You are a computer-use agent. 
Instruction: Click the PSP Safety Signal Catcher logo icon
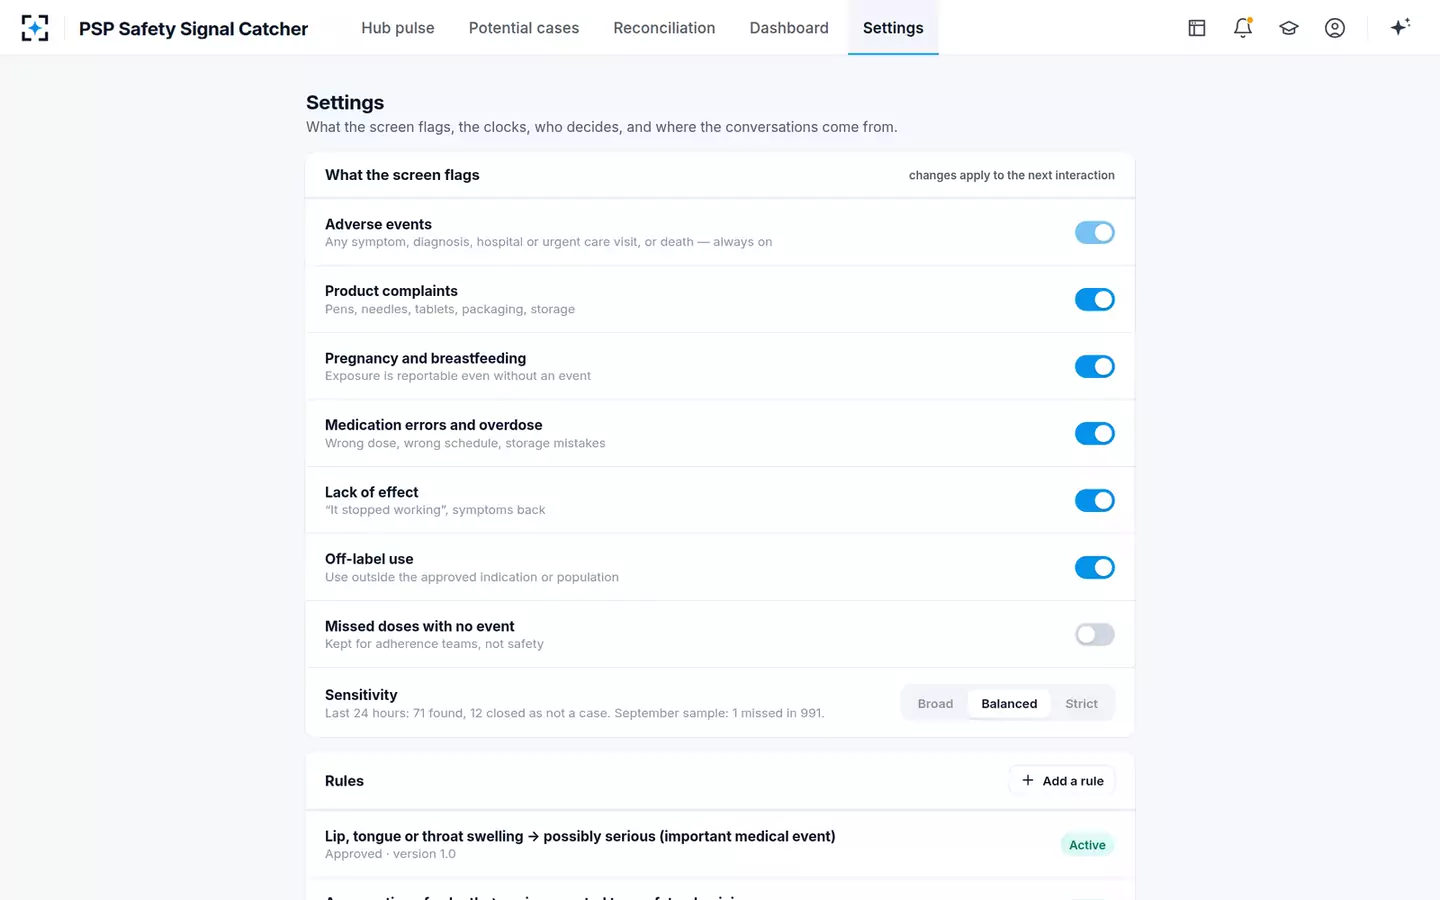pyautogui.click(x=35, y=28)
